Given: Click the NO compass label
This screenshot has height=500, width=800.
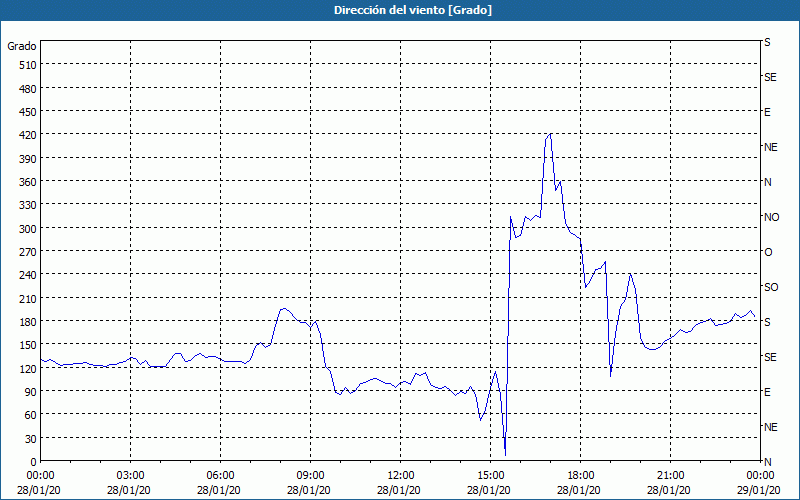Looking at the screenshot, I should coord(771,217).
